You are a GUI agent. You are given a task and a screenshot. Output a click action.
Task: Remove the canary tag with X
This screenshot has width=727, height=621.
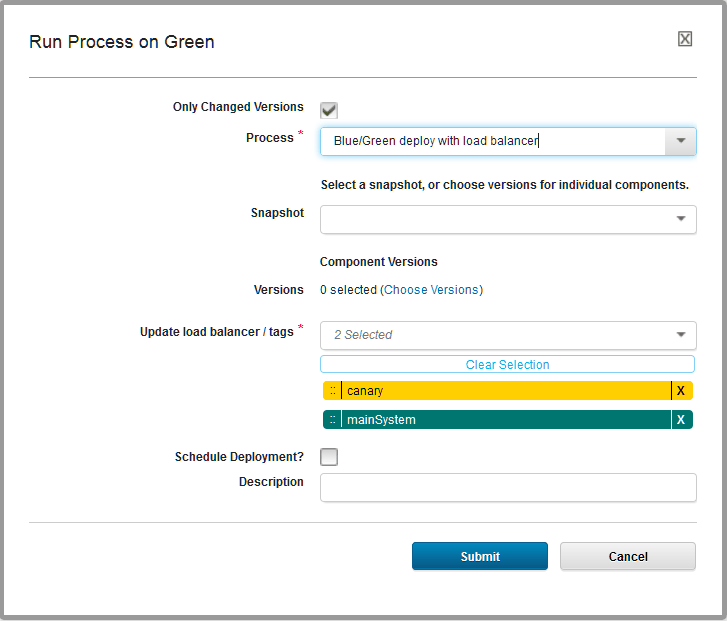681,391
